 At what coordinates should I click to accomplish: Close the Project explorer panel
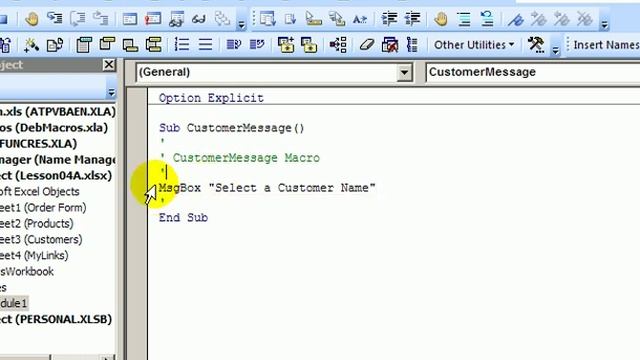click(109, 65)
